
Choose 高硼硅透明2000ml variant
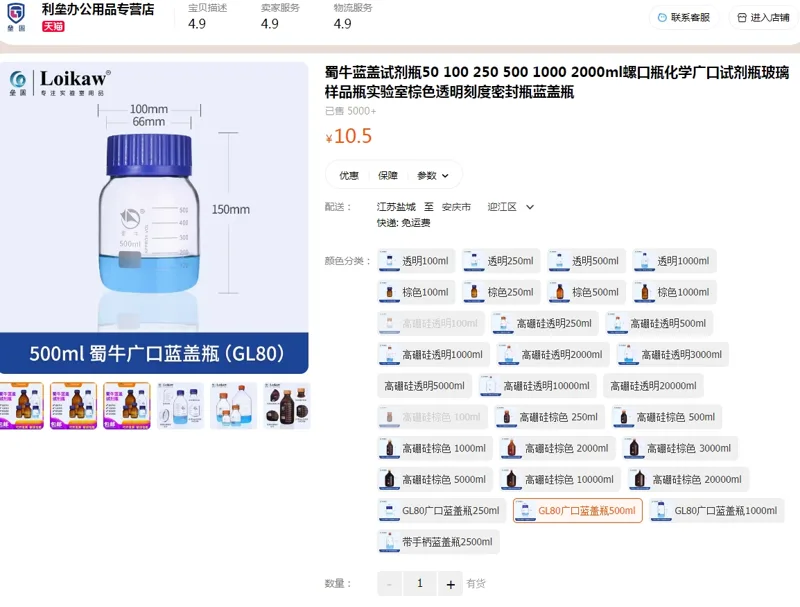click(x=553, y=355)
